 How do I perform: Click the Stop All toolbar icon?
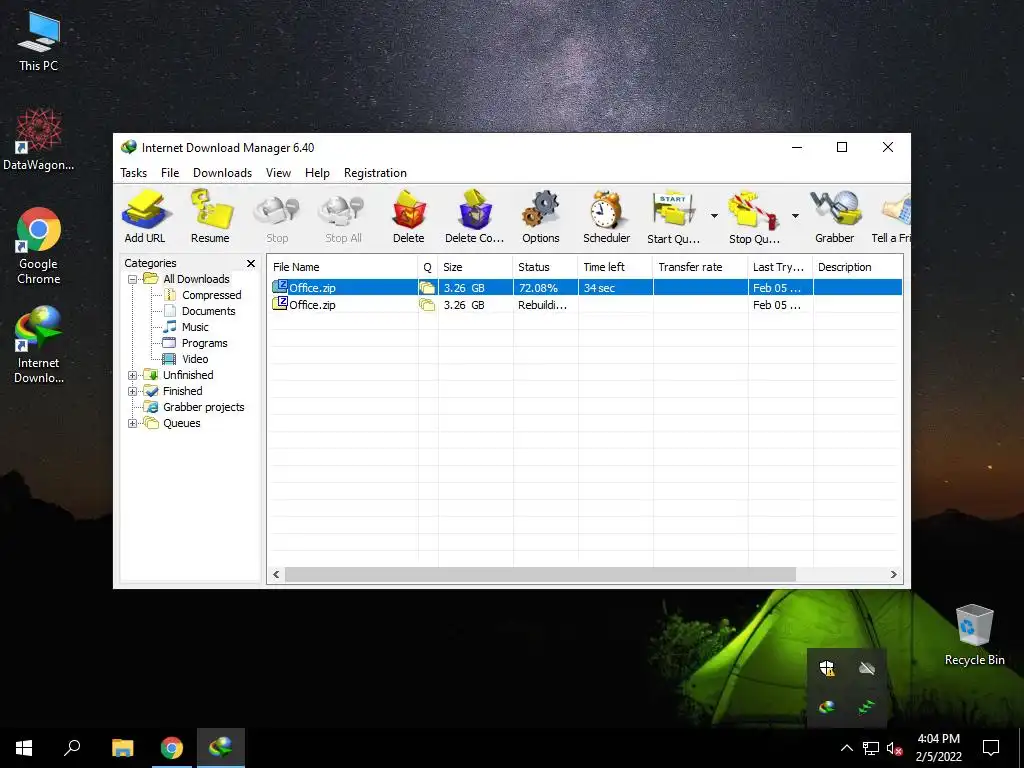click(x=344, y=216)
